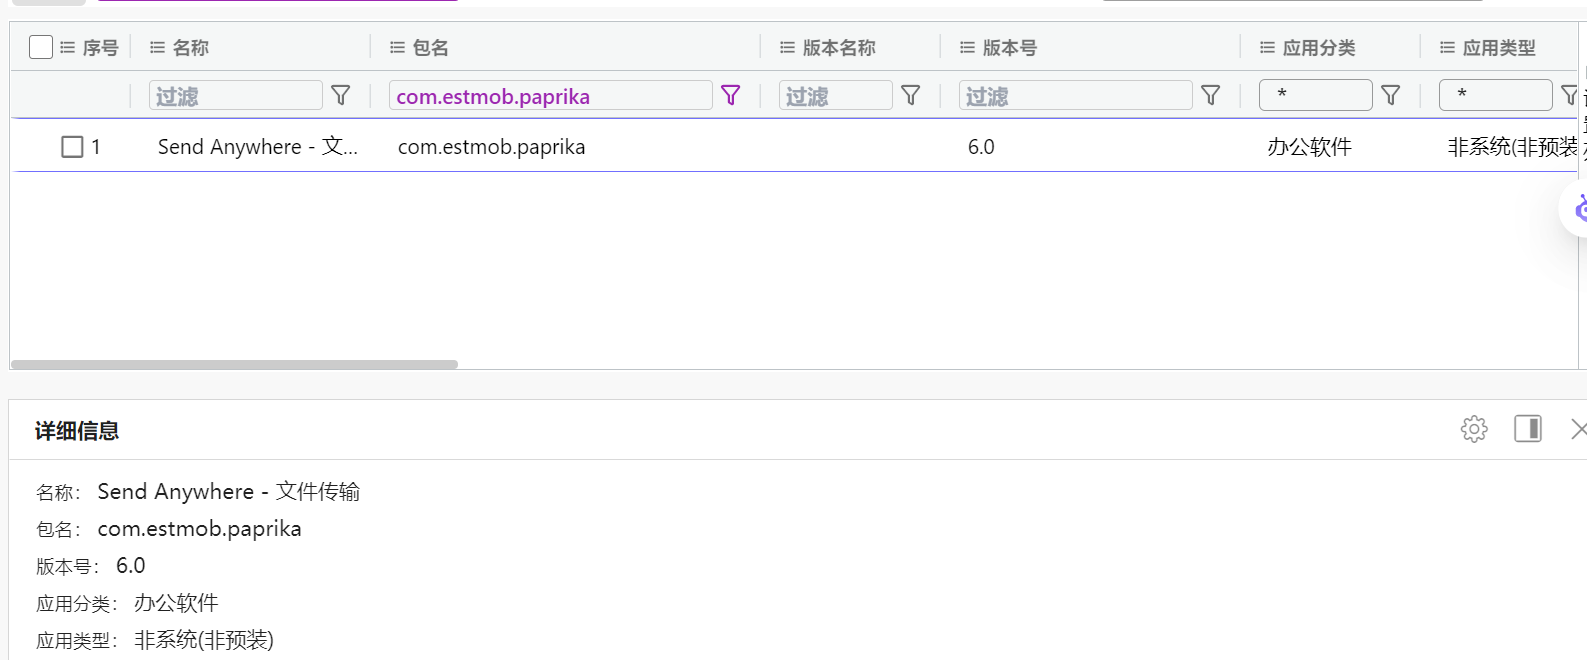Check the row 1 checkbox
The image size is (1587, 660).
[72, 147]
